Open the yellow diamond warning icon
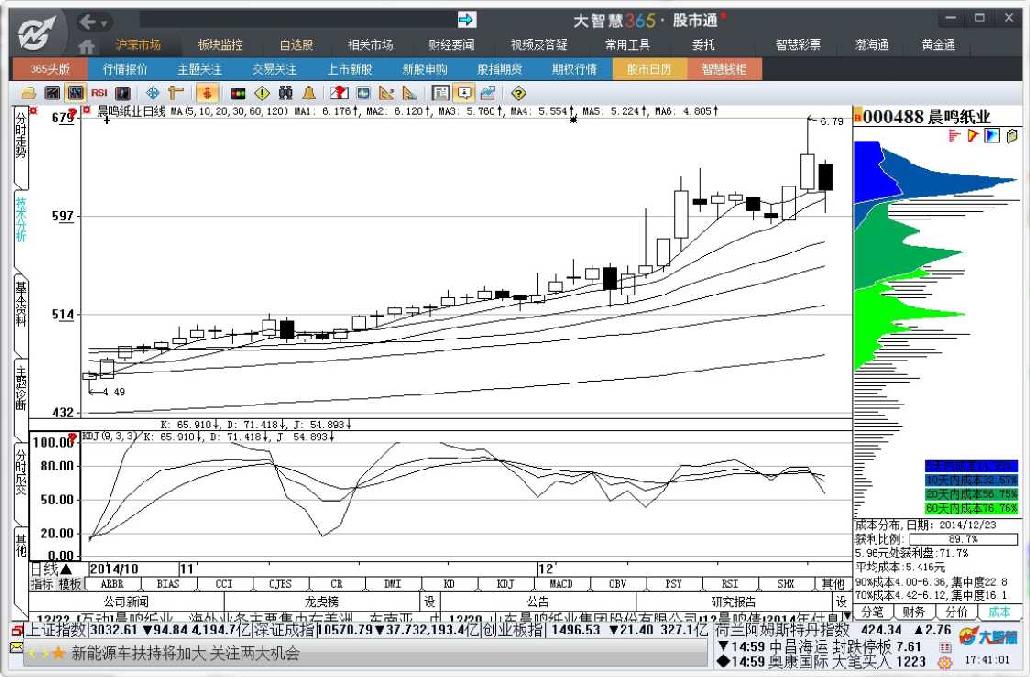Viewport: 1030px width, 677px height. coord(262,93)
